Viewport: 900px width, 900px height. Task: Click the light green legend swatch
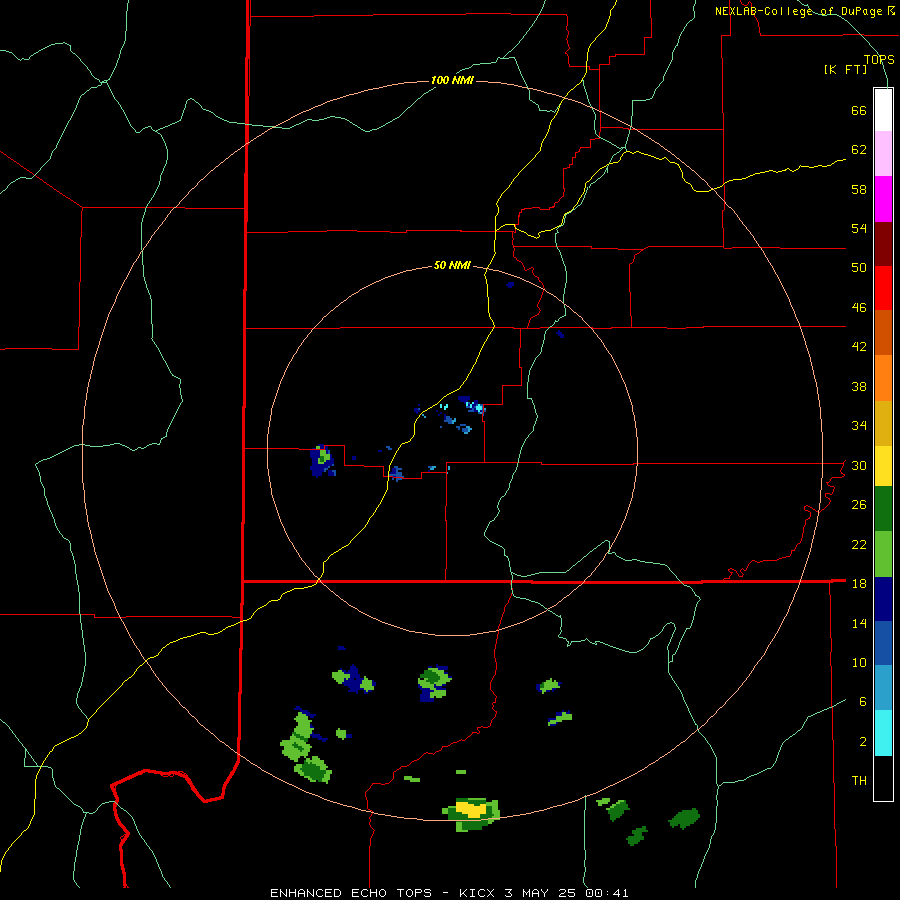pyautogui.click(x=883, y=554)
